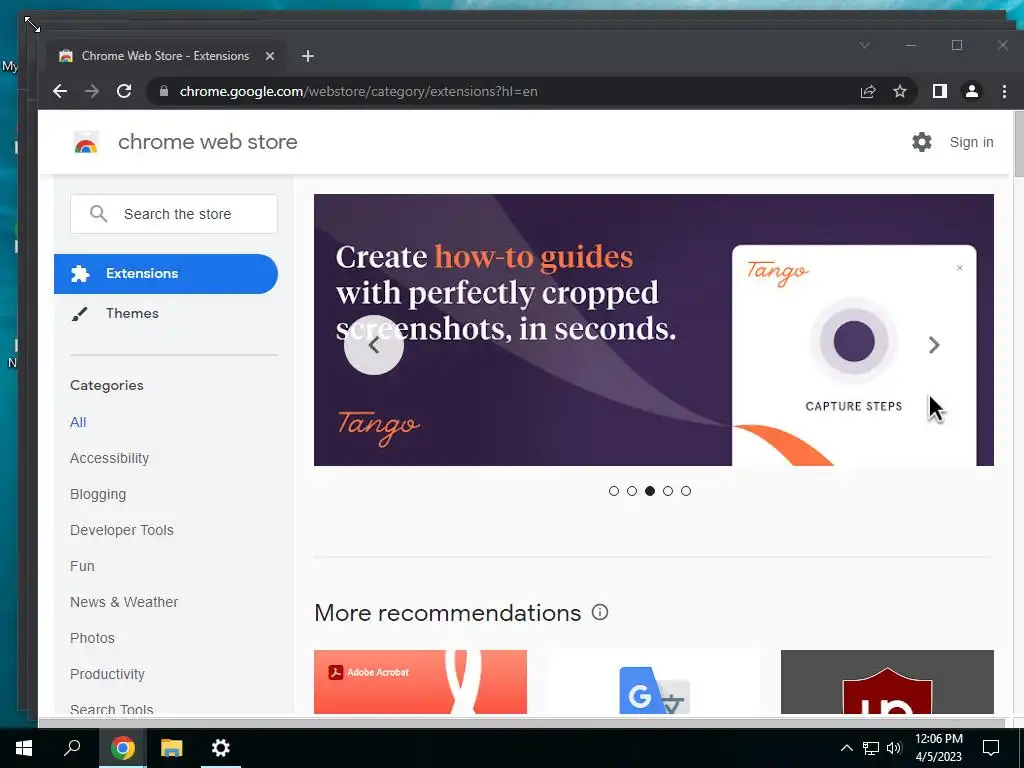Select the Themes sidebar item
Image resolution: width=1024 pixels, height=768 pixels.
[x=166, y=313]
